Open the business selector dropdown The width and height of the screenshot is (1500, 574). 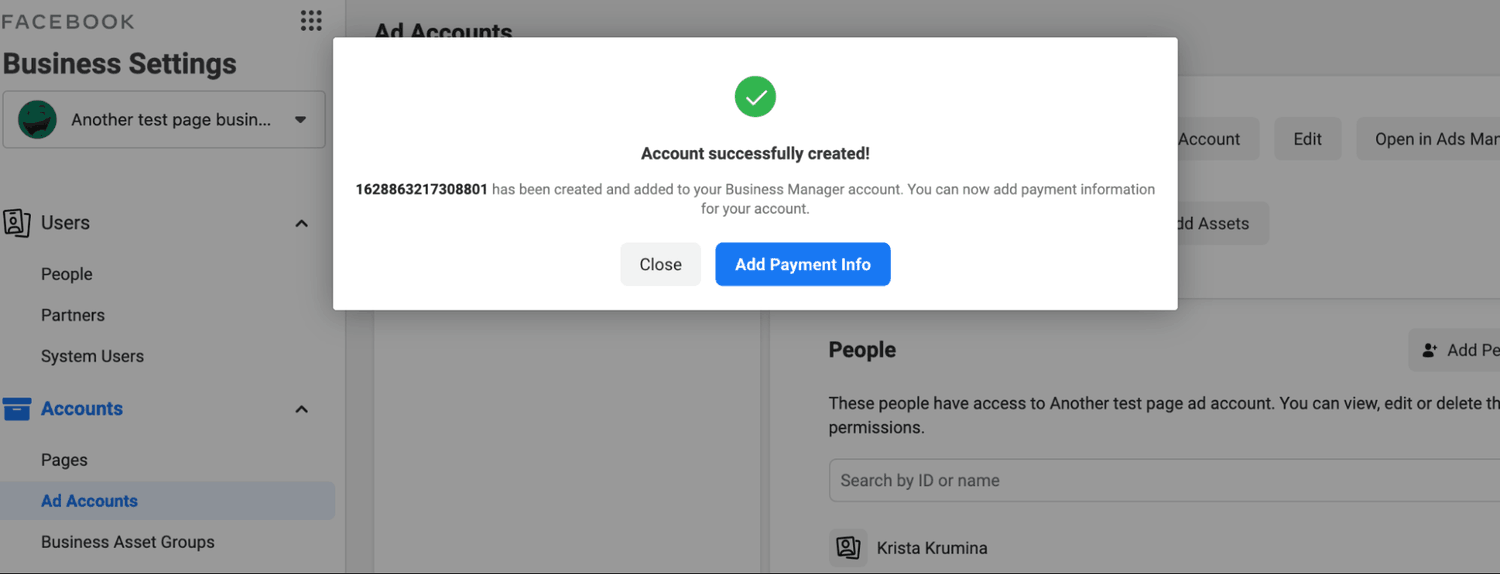[x=164, y=120]
